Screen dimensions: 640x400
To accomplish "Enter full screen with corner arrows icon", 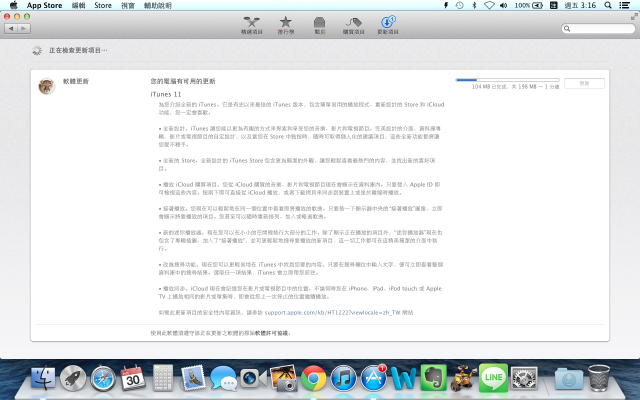I will [634, 16].
